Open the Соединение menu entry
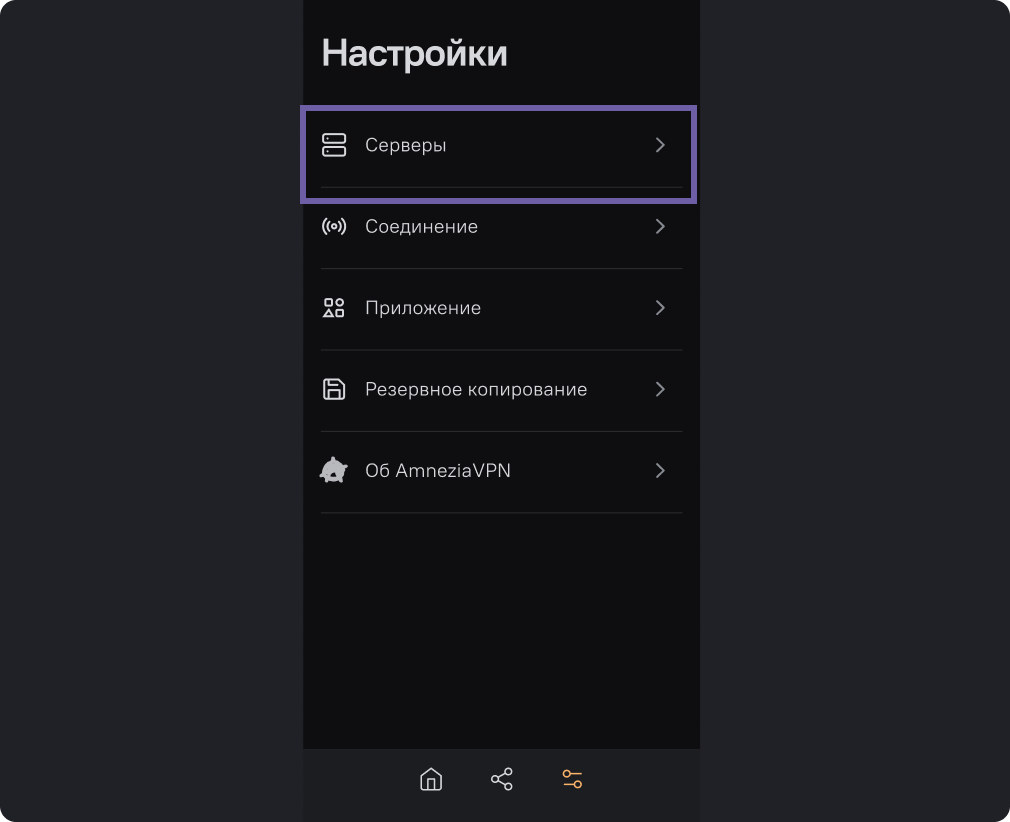 coord(501,228)
